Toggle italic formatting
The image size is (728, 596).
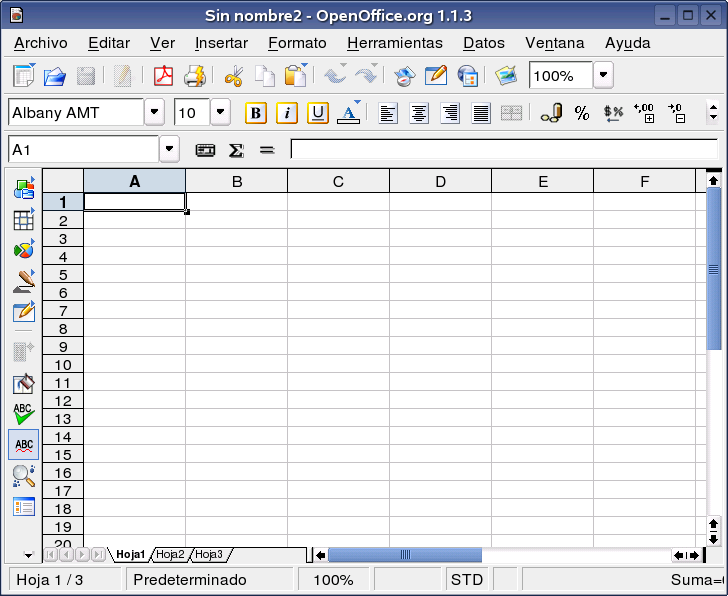tap(287, 113)
